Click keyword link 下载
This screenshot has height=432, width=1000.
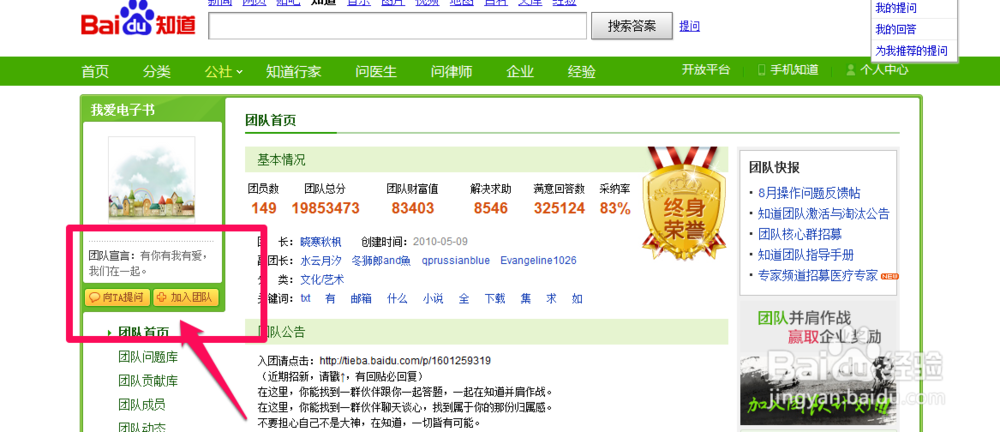(x=495, y=298)
